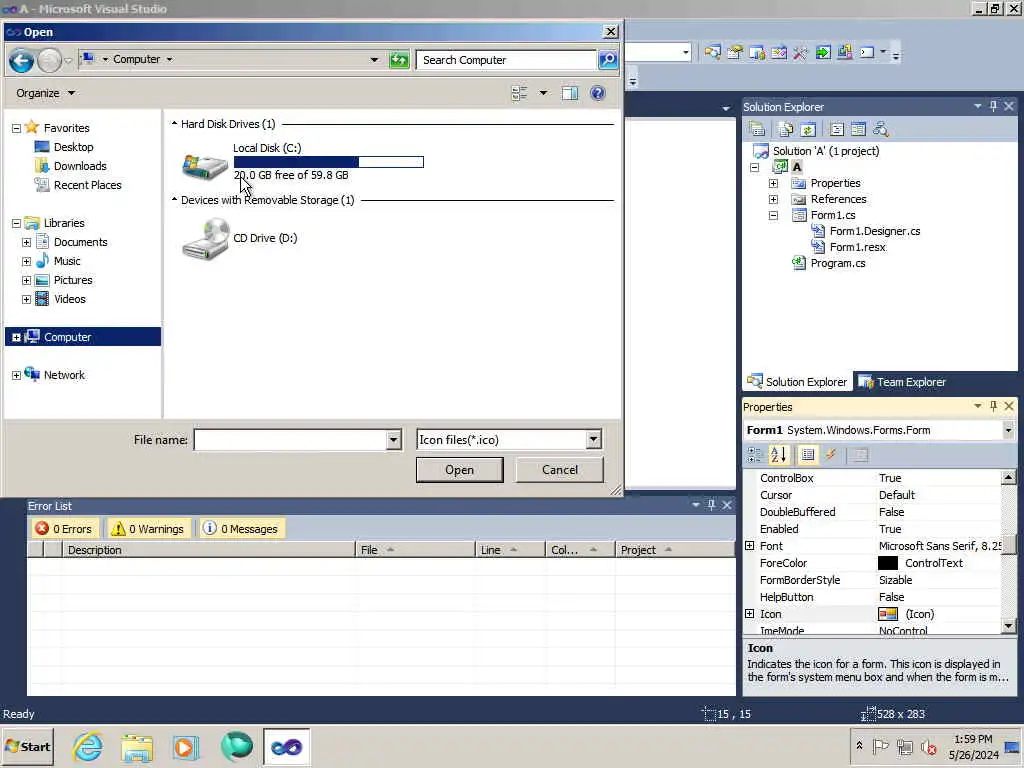
Task: Click View Designer in Solution Explorer toolbar
Action: coord(859,129)
